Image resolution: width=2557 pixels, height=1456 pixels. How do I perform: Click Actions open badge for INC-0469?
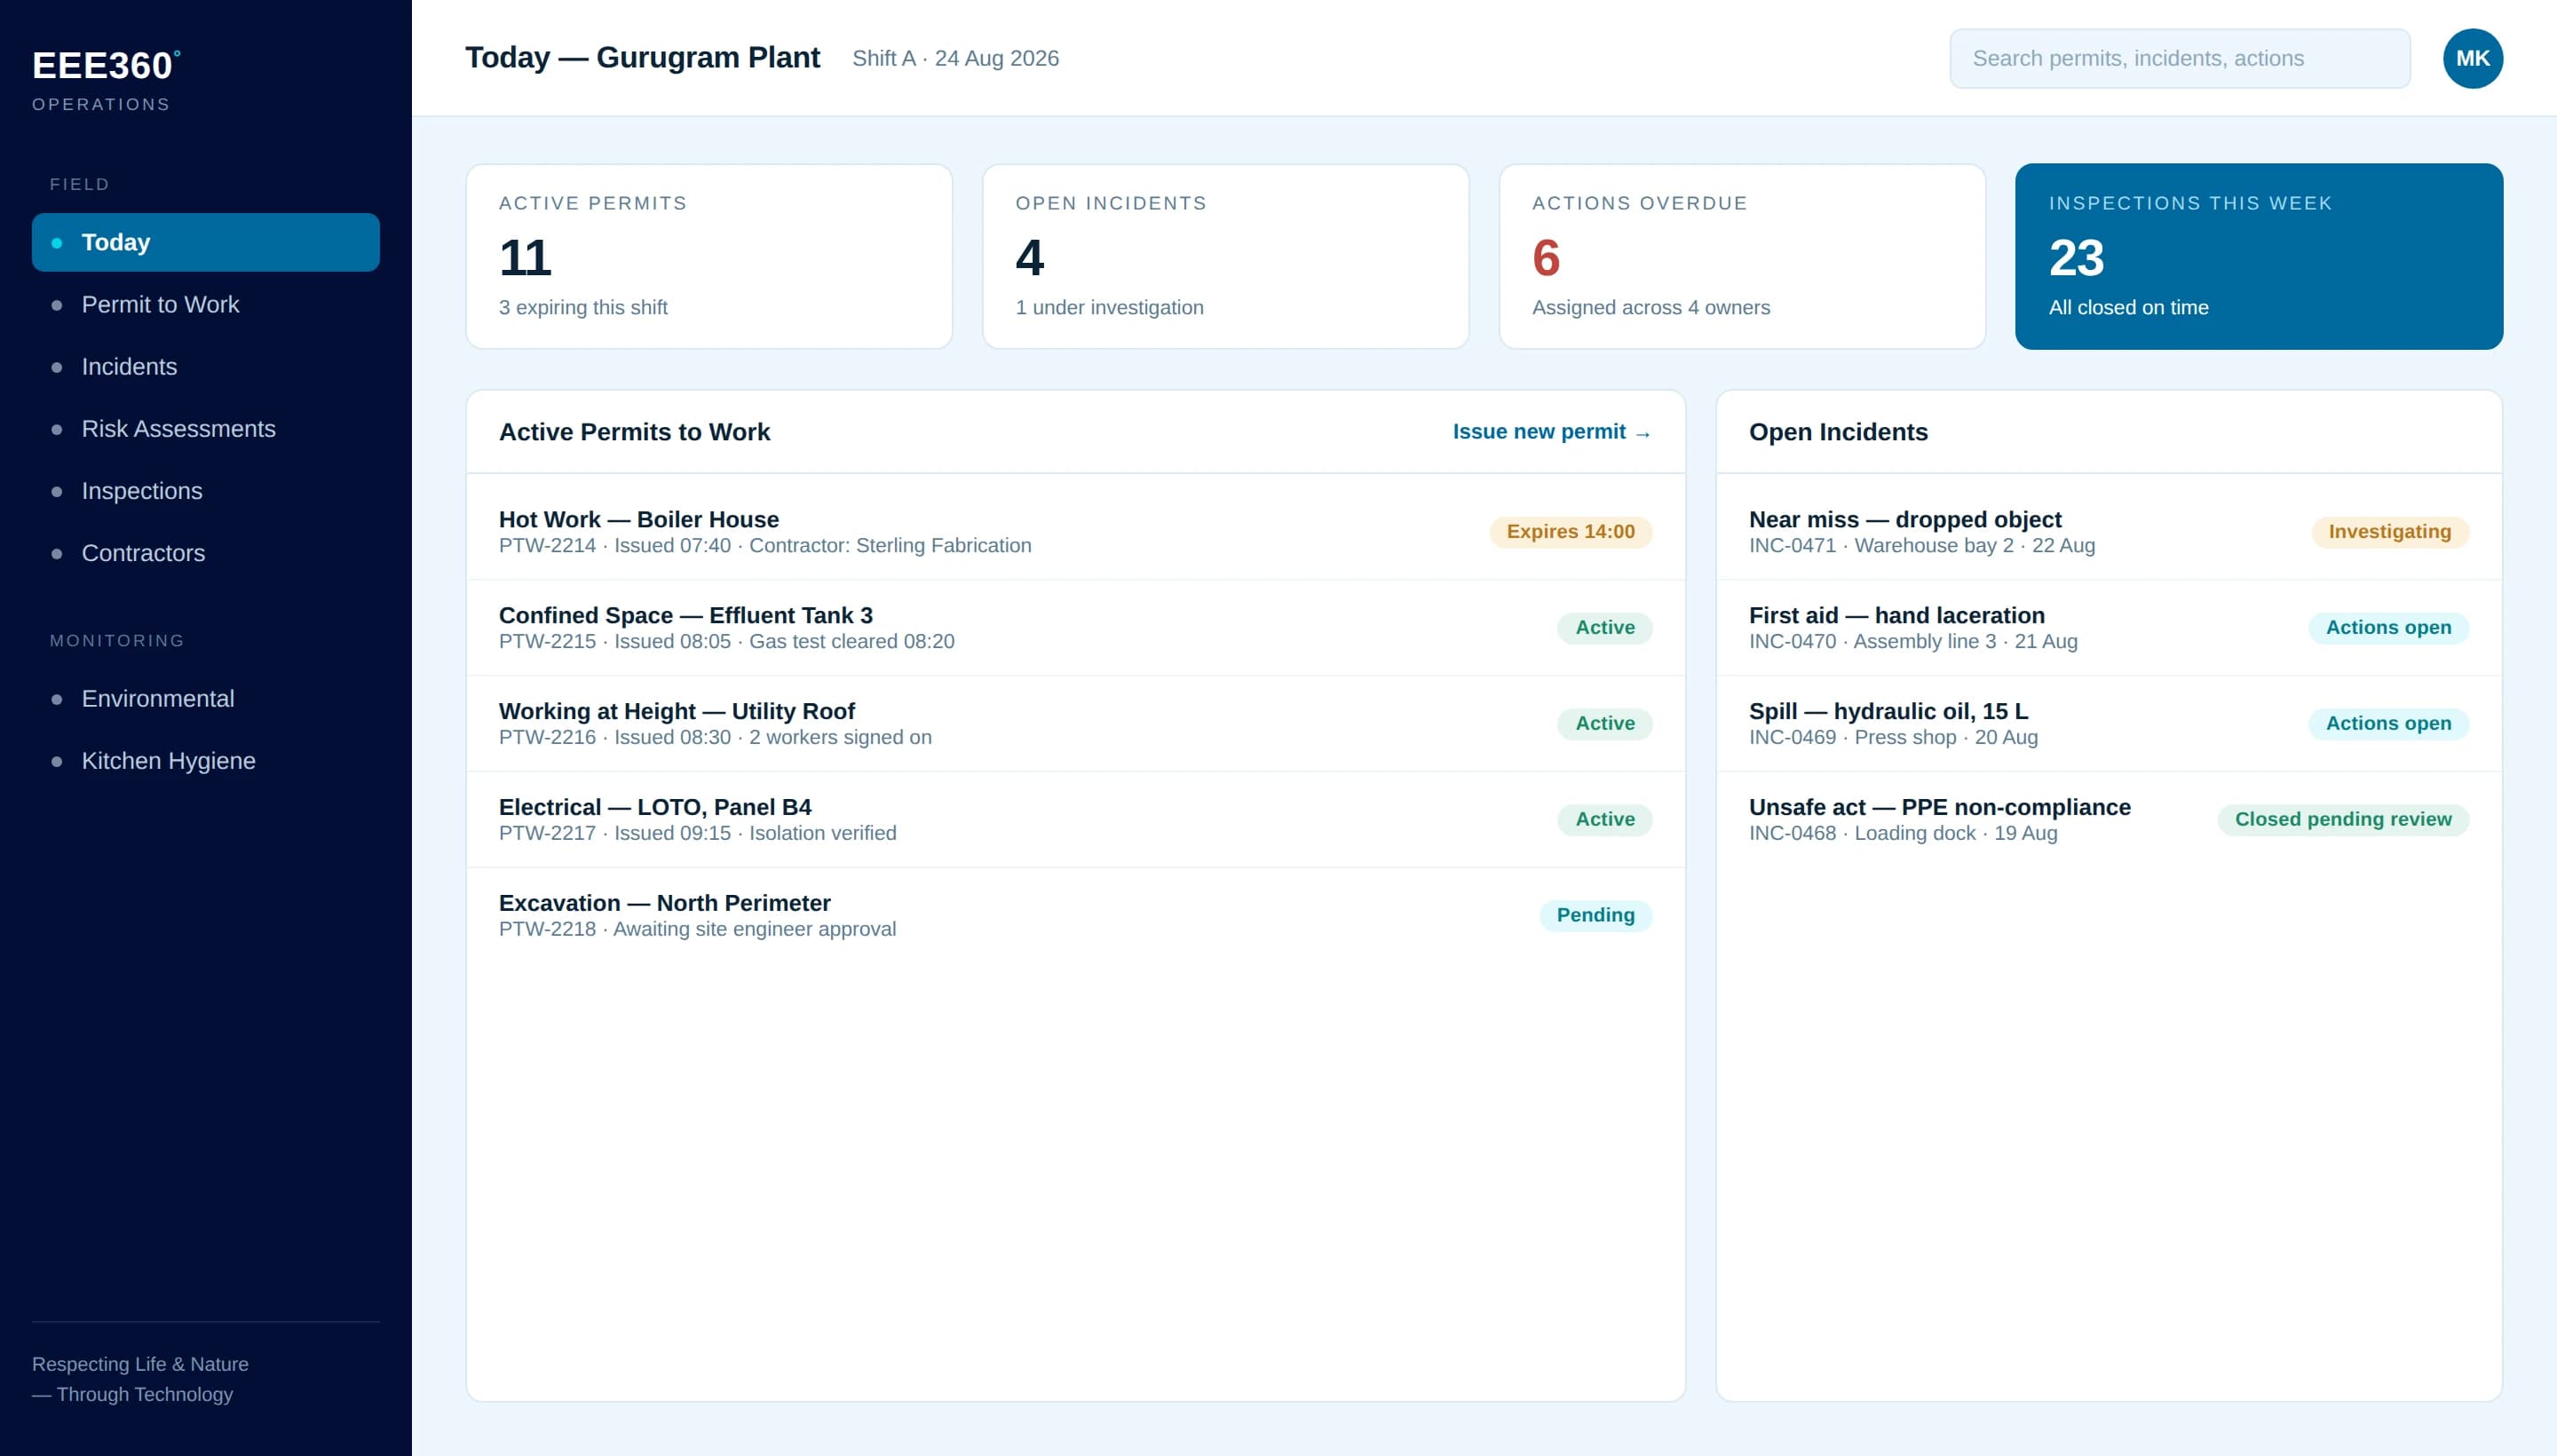2387,723
